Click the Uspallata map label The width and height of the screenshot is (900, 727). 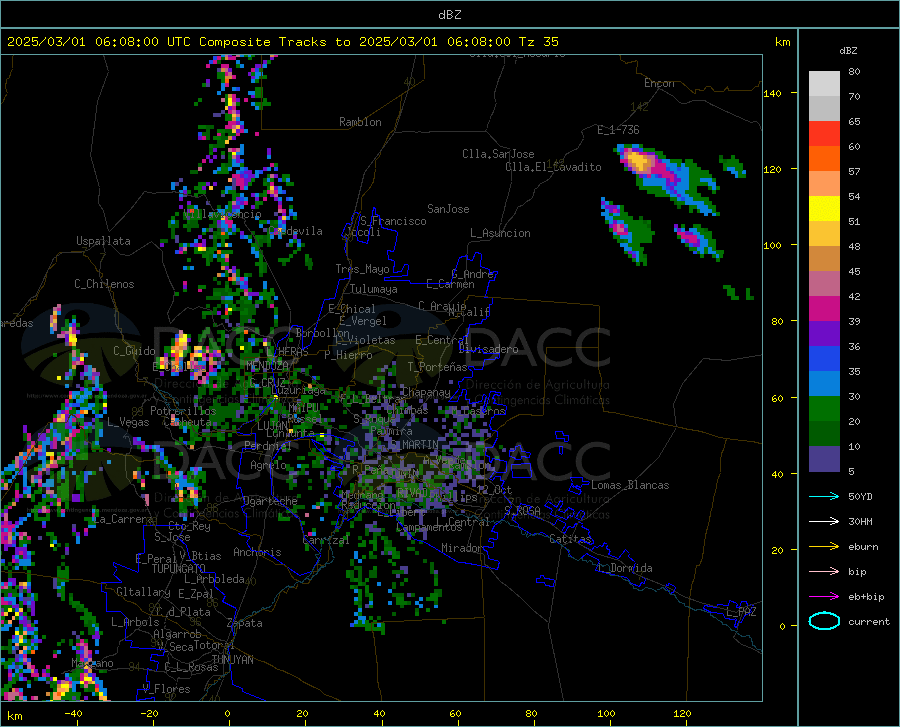[x=103, y=241]
